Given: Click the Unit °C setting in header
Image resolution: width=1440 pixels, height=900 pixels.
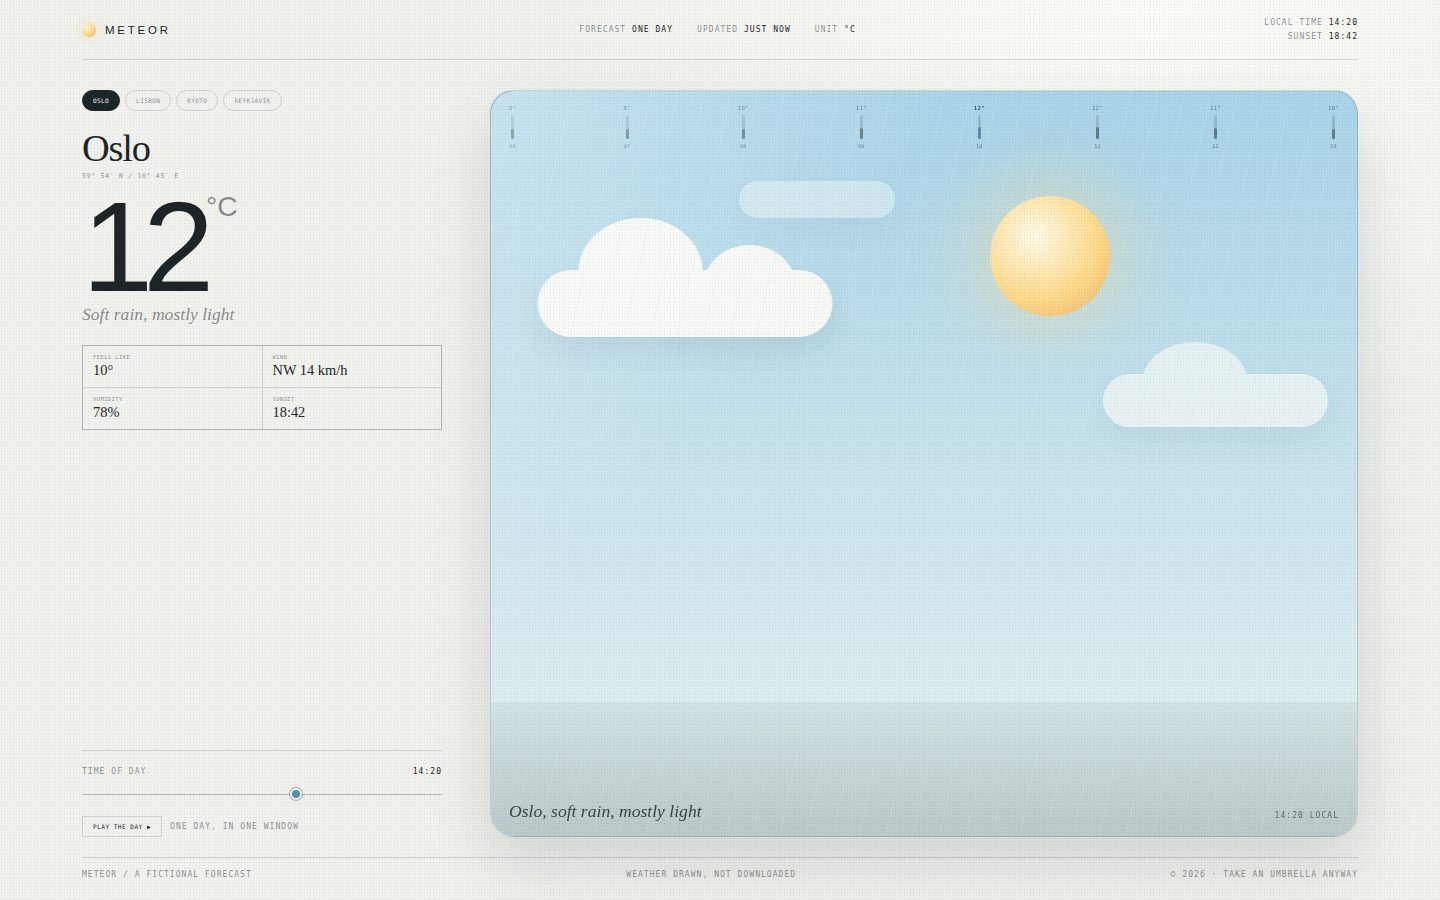Looking at the screenshot, I should 835,29.
